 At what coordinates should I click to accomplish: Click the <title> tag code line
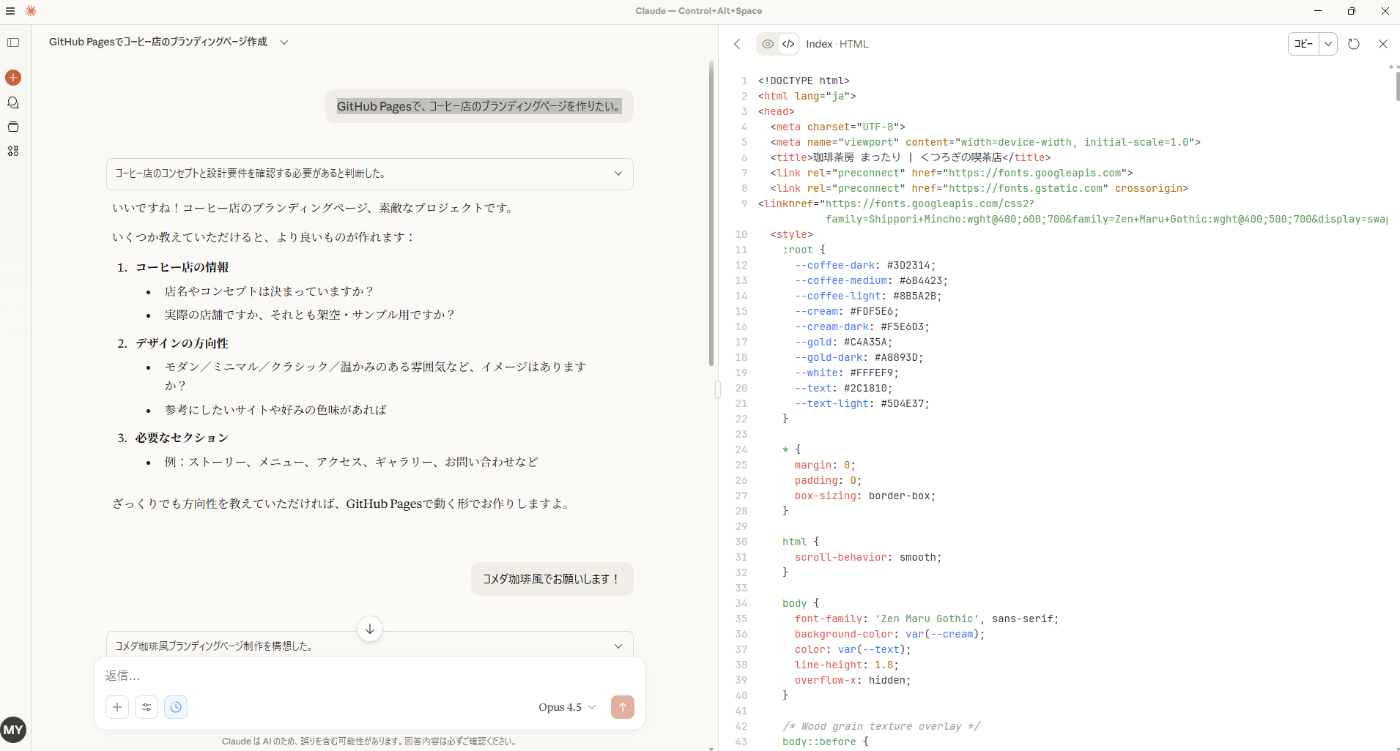tap(910, 157)
